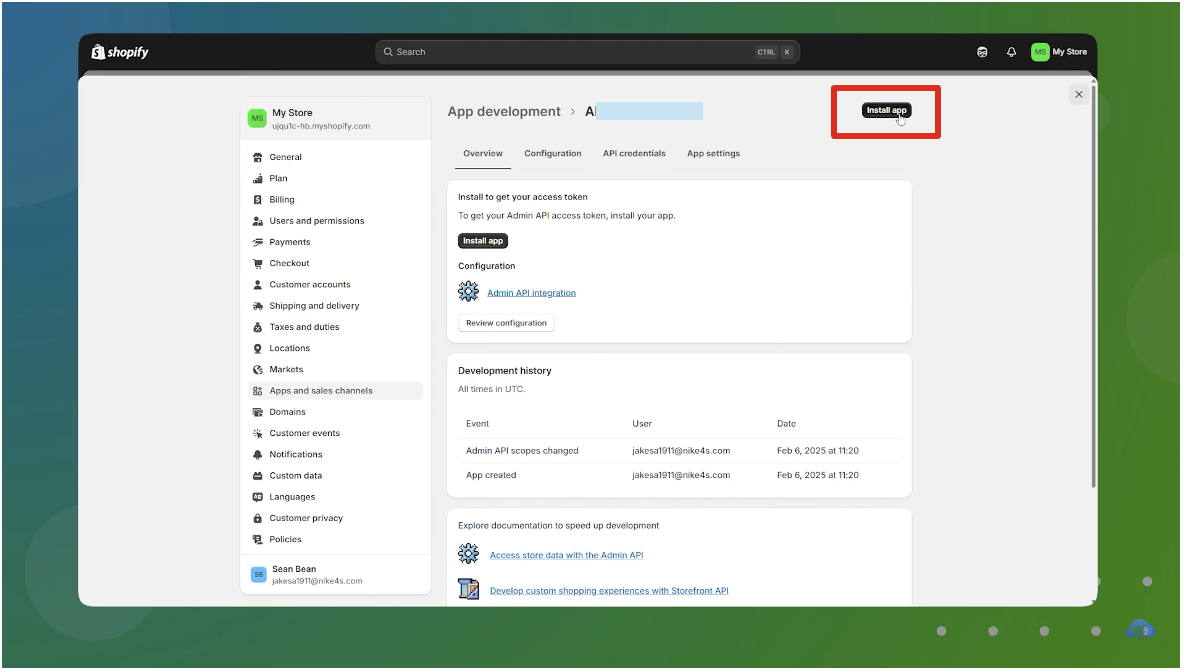The height and width of the screenshot is (672, 1184).
Task: Click the My Store avatar in top bar
Action: point(1041,52)
